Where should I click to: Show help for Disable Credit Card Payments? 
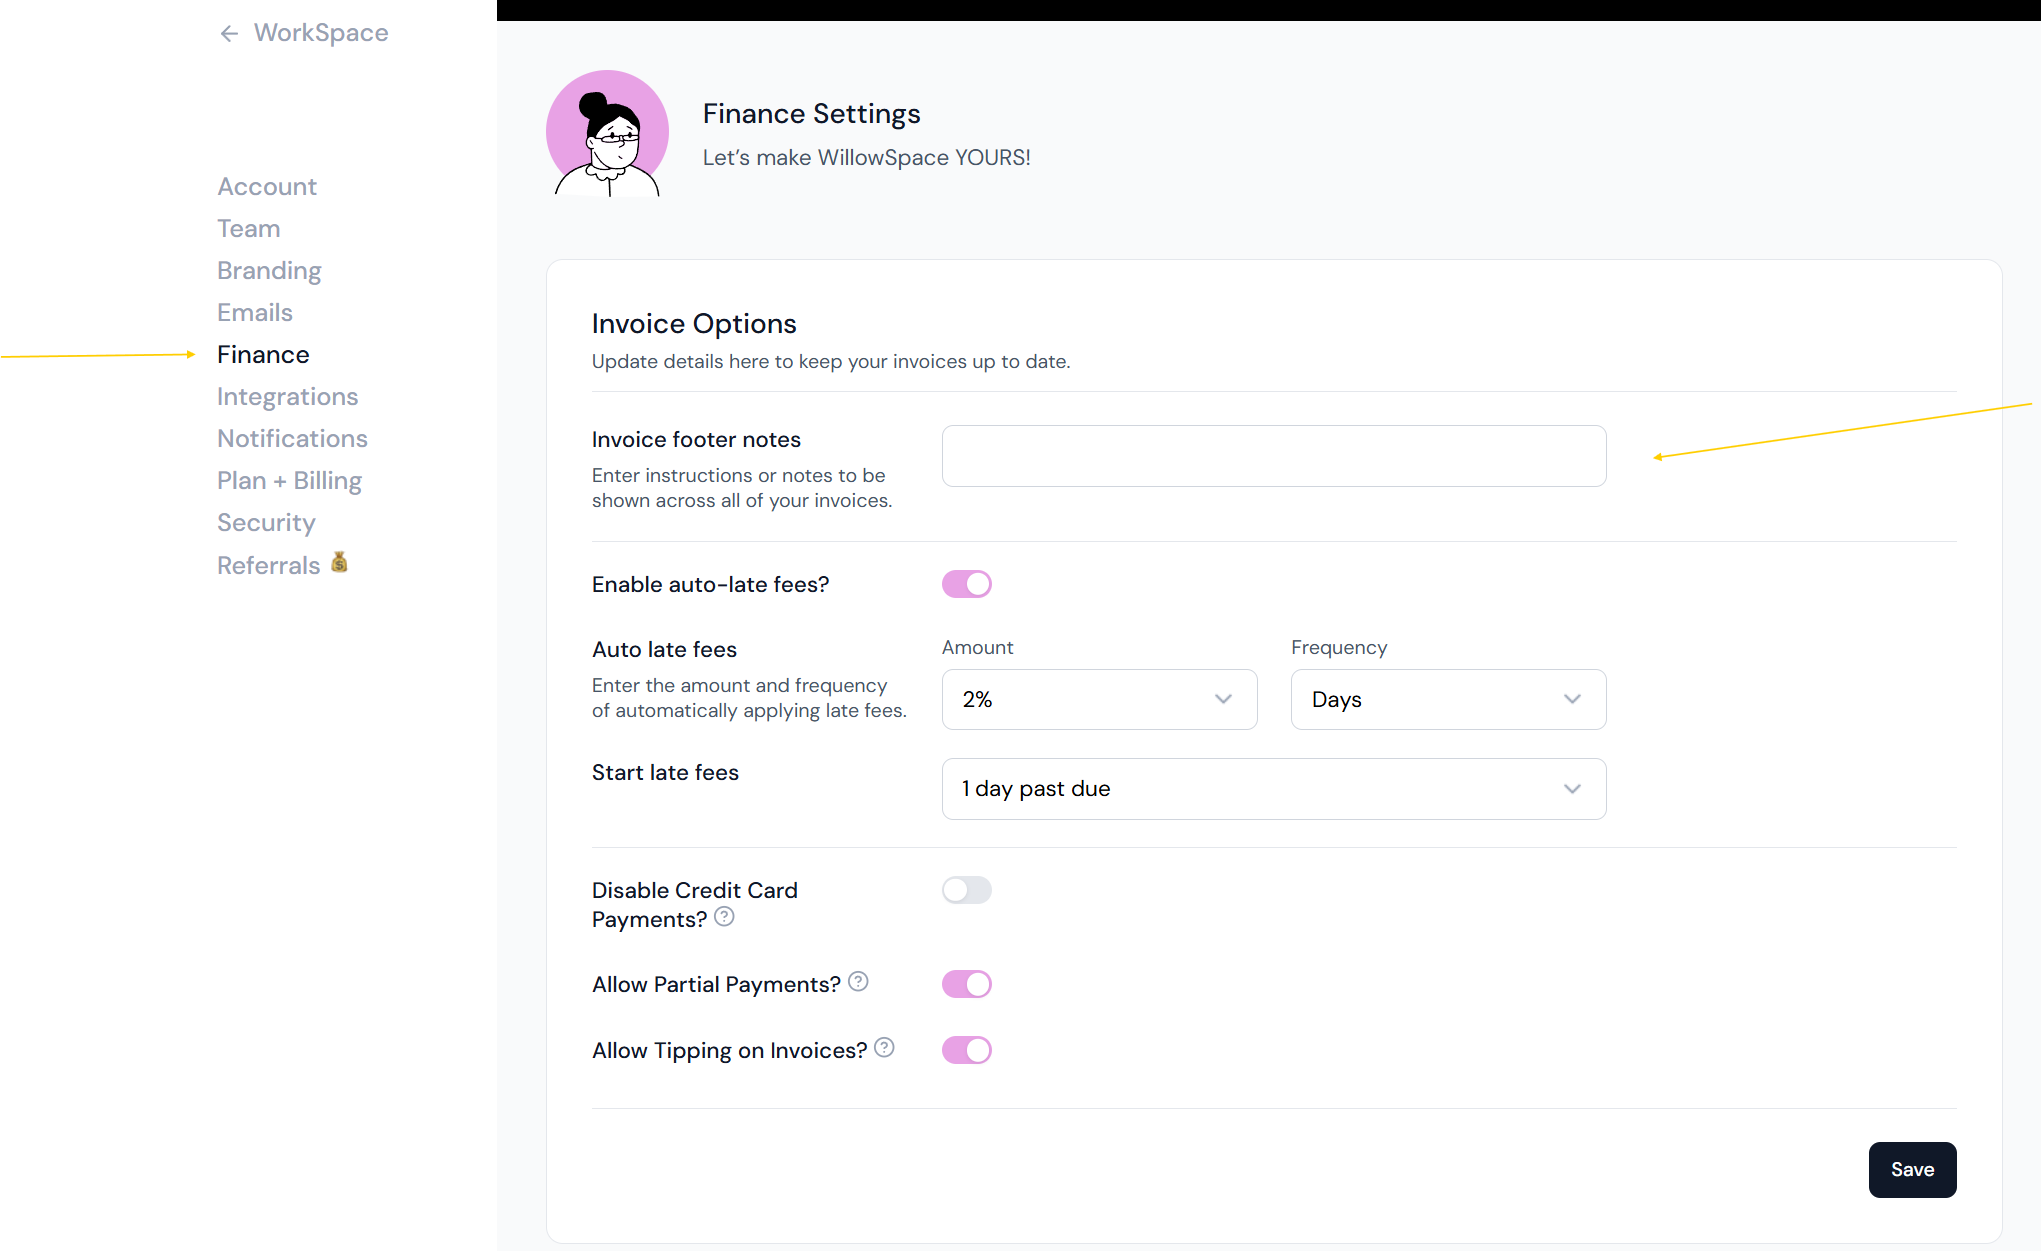click(x=724, y=917)
